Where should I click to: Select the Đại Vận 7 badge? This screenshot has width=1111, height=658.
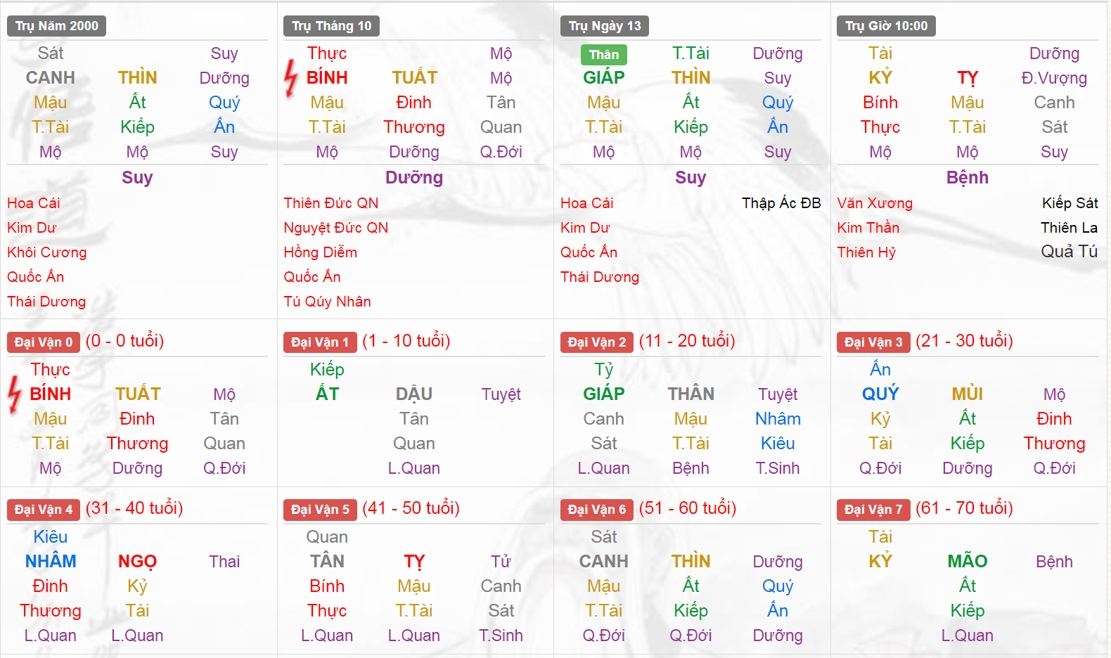[873, 510]
